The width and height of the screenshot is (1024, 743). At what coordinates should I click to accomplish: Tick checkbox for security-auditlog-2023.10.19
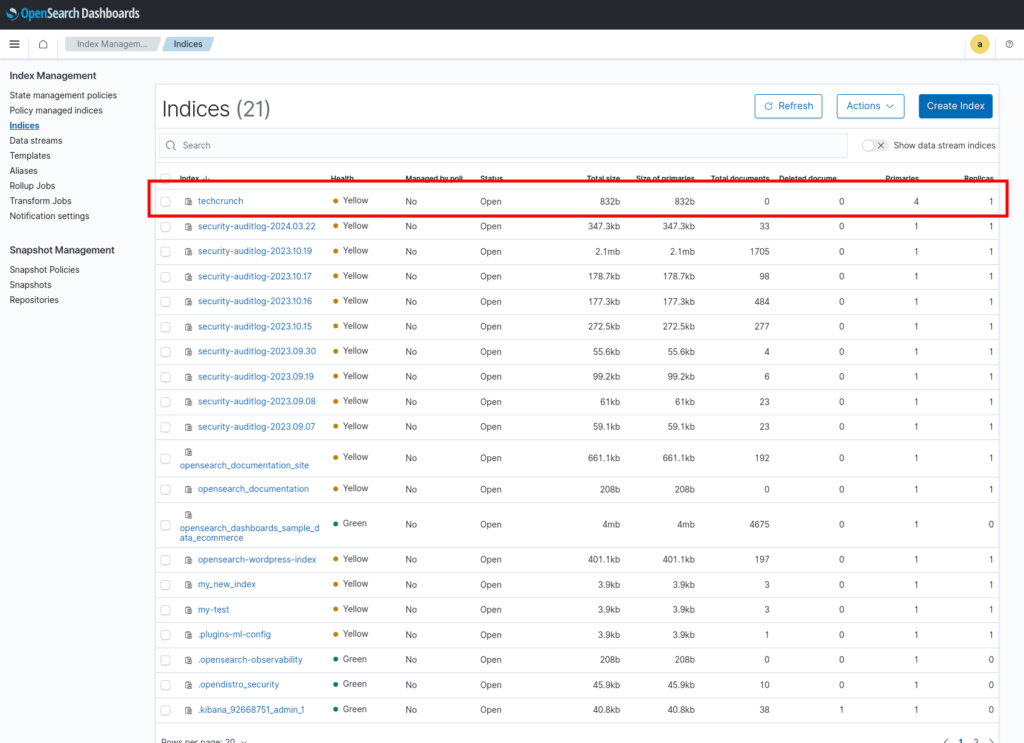coord(166,251)
